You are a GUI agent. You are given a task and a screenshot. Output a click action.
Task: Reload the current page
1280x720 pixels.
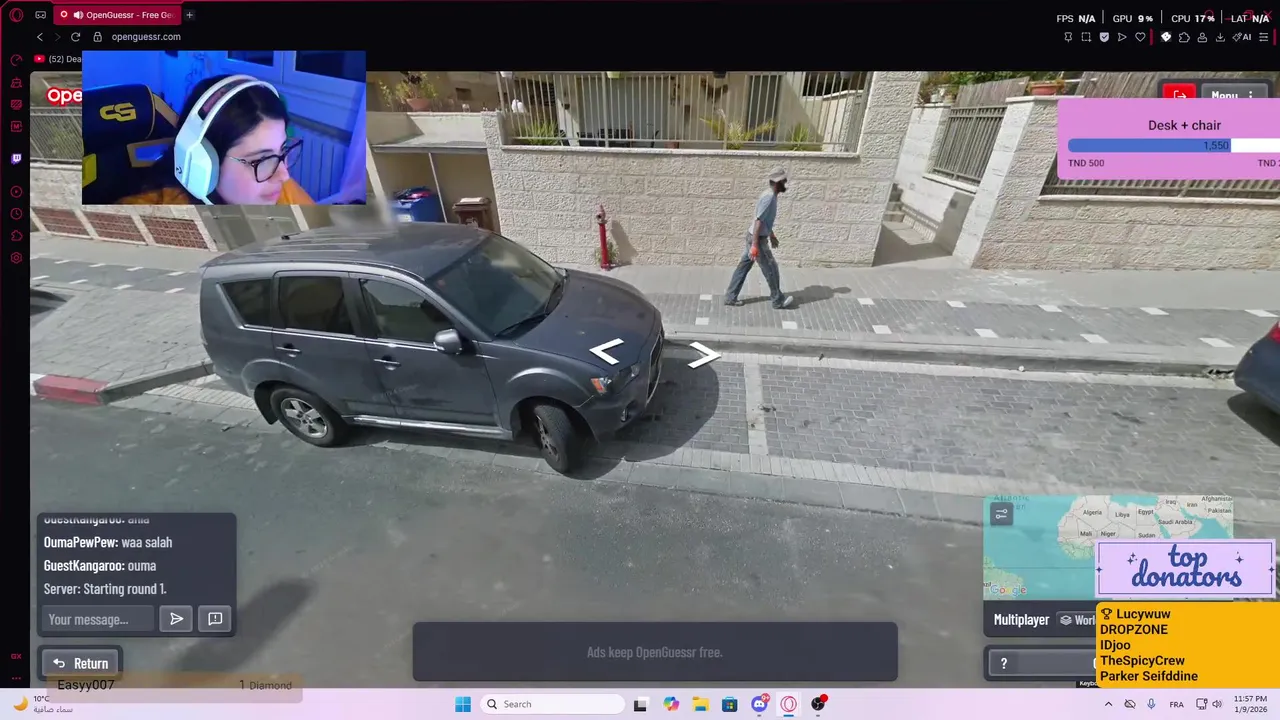pos(75,37)
